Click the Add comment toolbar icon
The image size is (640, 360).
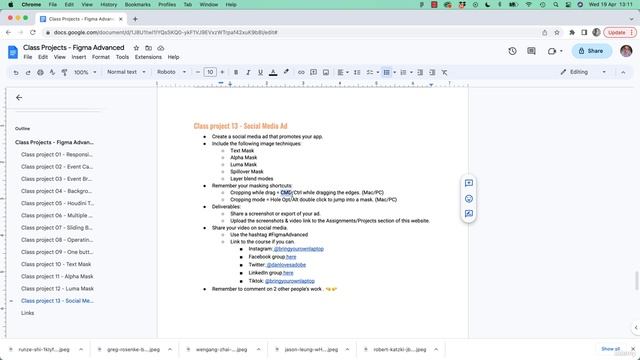pos(313,72)
